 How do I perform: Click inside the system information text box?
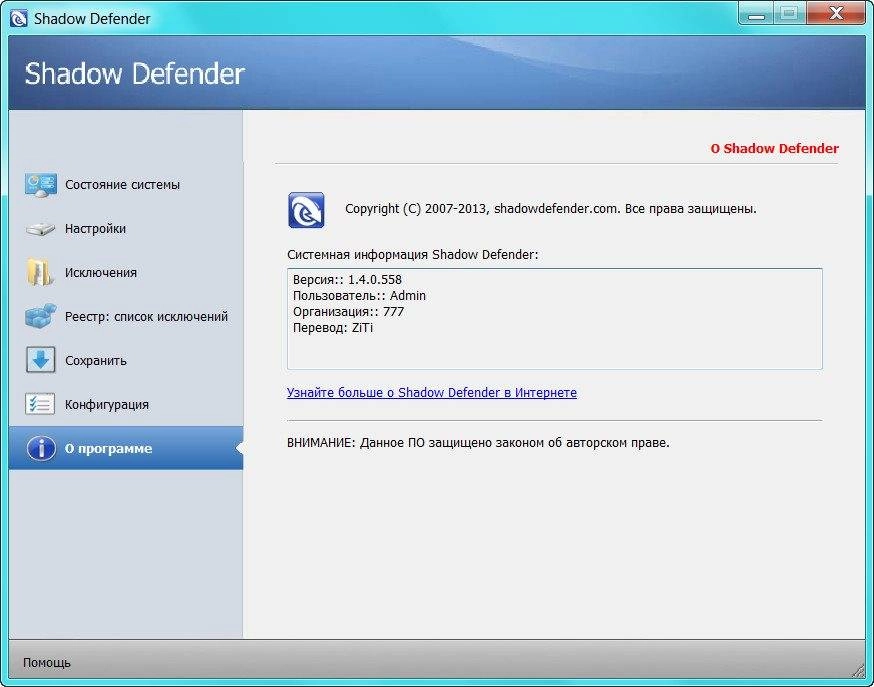coord(555,319)
